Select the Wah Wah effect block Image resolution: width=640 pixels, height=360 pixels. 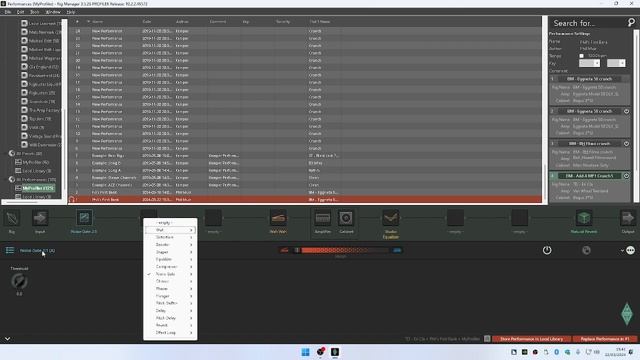[278, 218]
